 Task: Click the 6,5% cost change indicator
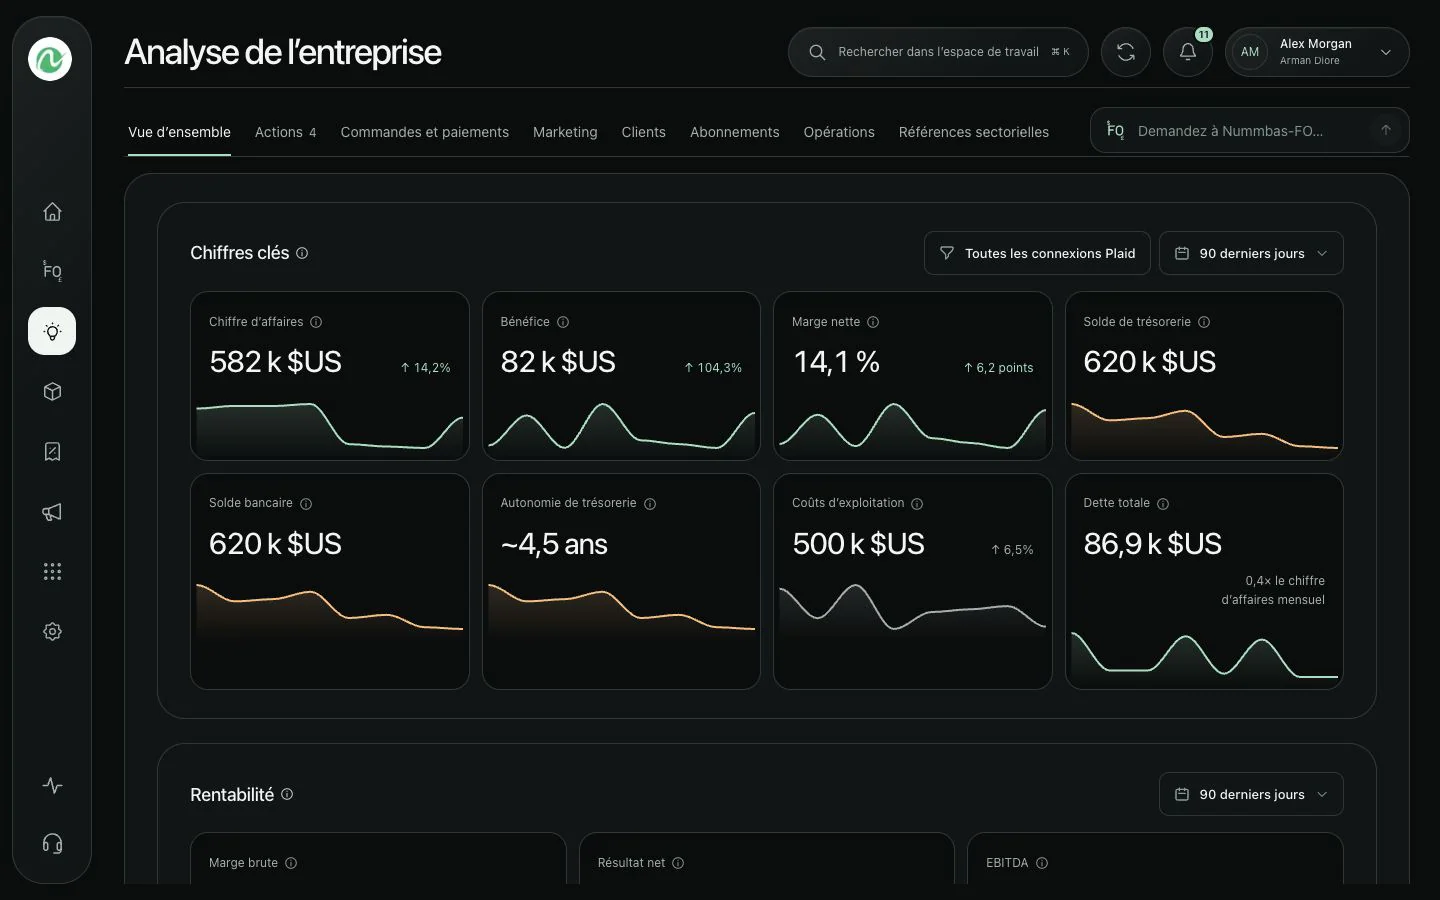coord(1012,550)
